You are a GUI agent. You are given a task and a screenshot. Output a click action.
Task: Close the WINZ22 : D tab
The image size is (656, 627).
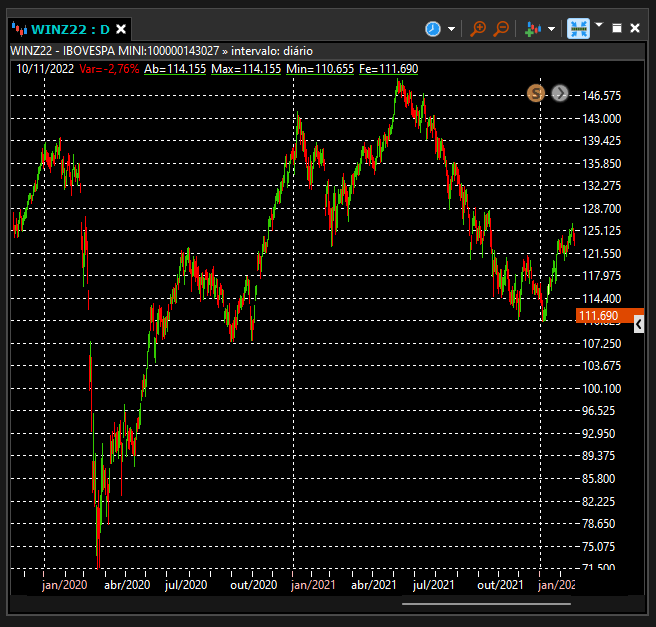click(x=121, y=29)
